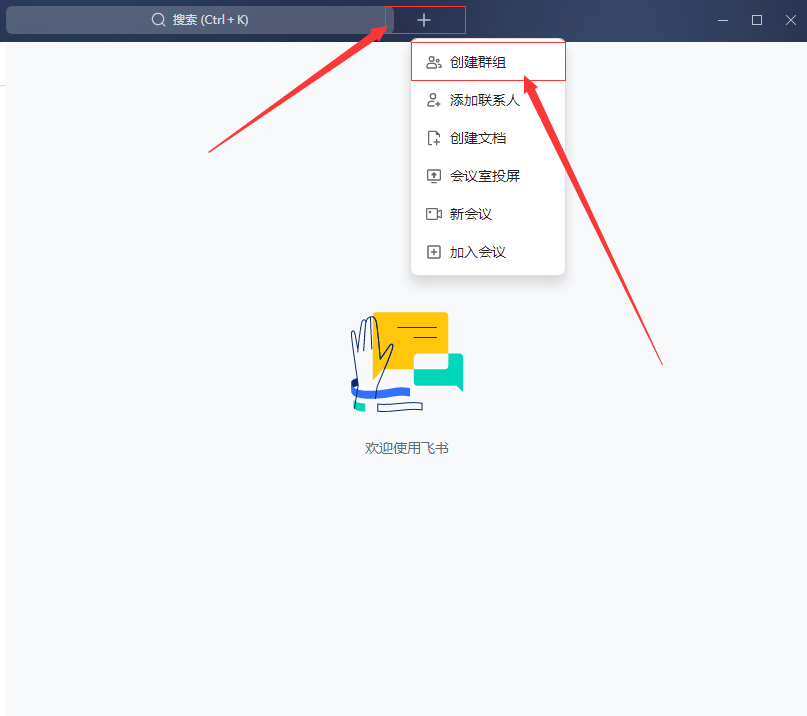Image resolution: width=807 pixels, height=716 pixels.
Task: Focus the 搜索 (Ctrl+K) search box
Action: click(x=200, y=20)
